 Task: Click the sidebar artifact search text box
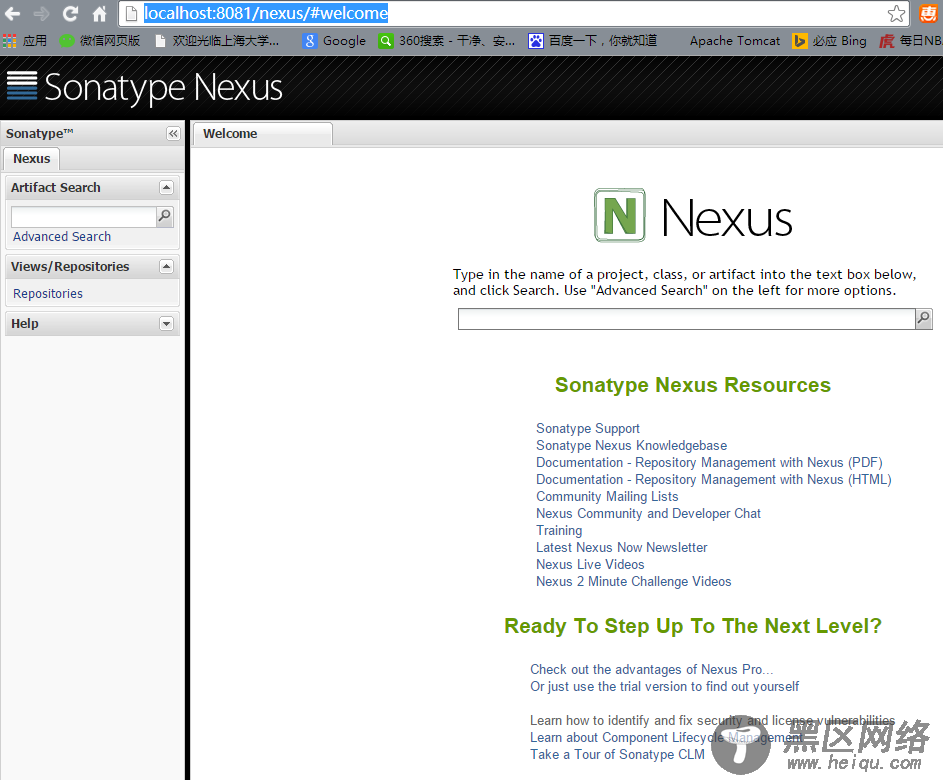(x=84, y=216)
